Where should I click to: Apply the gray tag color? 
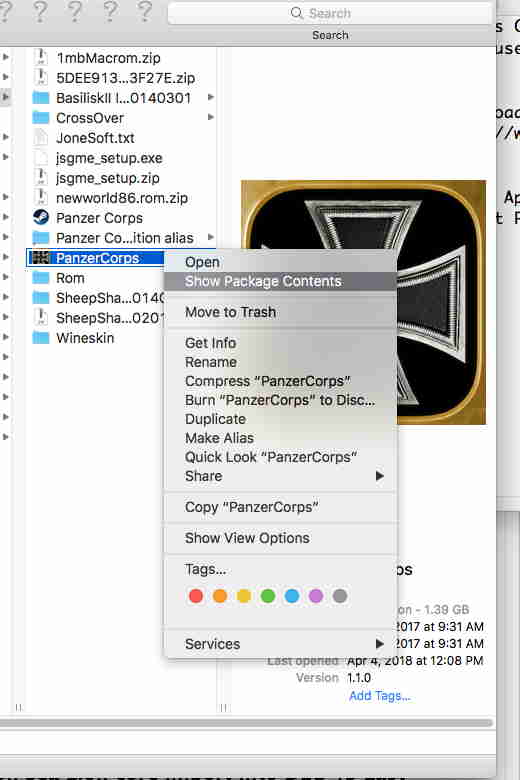(x=340, y=595)
